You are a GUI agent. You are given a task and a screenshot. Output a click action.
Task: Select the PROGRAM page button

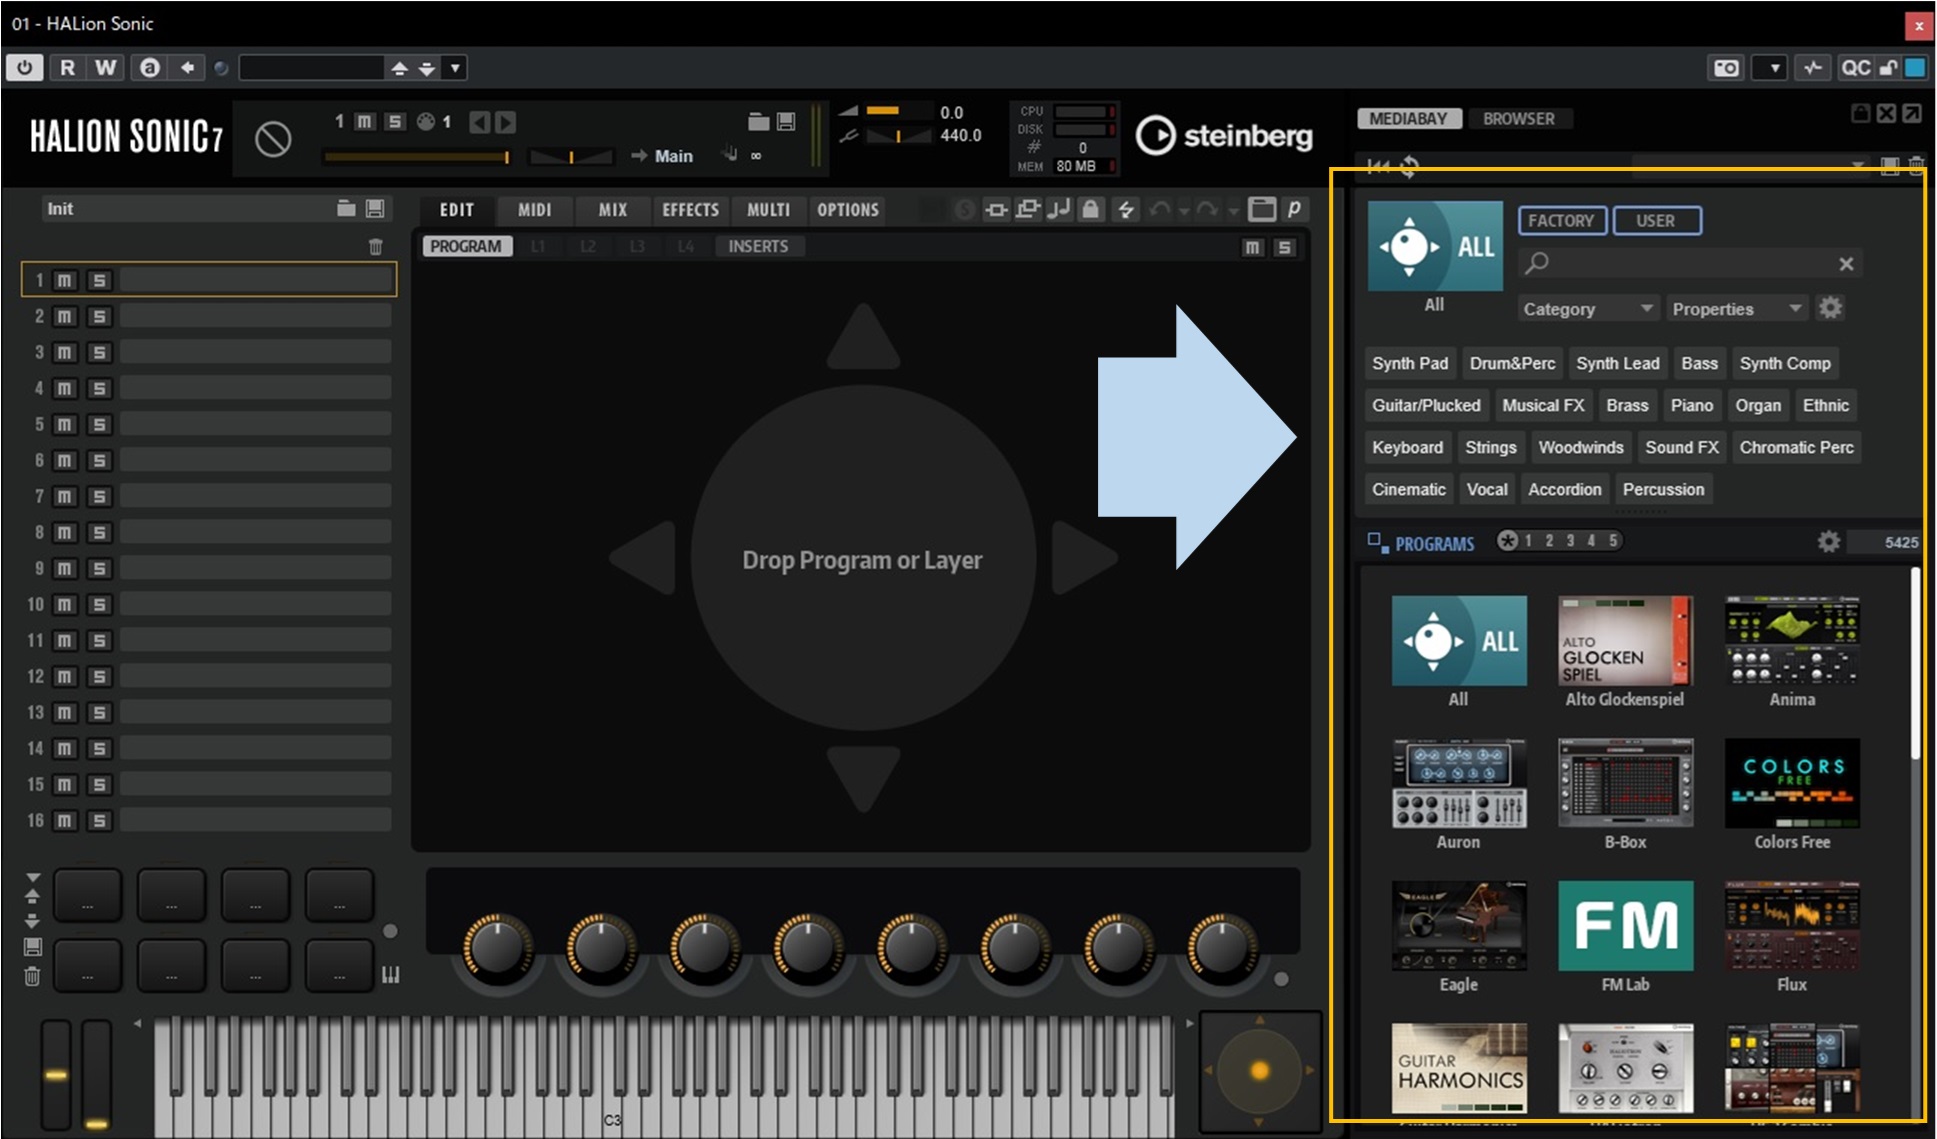point(466,246)
